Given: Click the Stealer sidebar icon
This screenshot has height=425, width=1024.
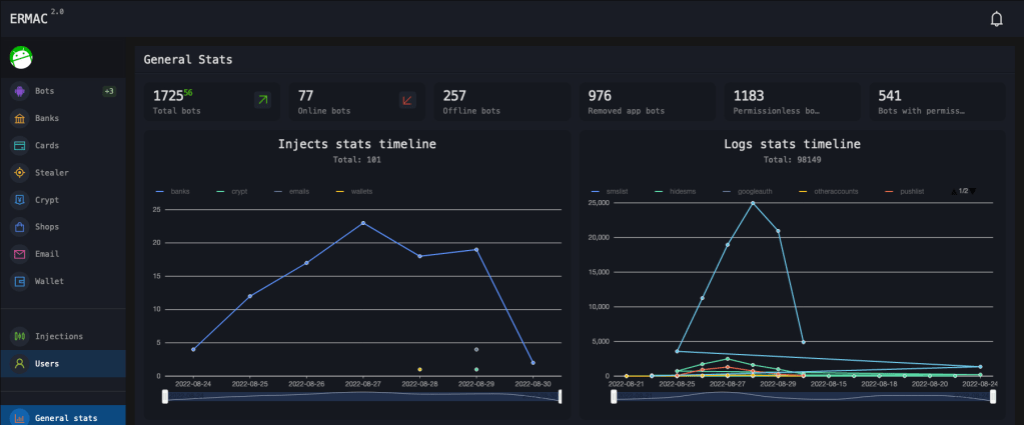Looking at the screenshot, I should click(x=19, y=172).
